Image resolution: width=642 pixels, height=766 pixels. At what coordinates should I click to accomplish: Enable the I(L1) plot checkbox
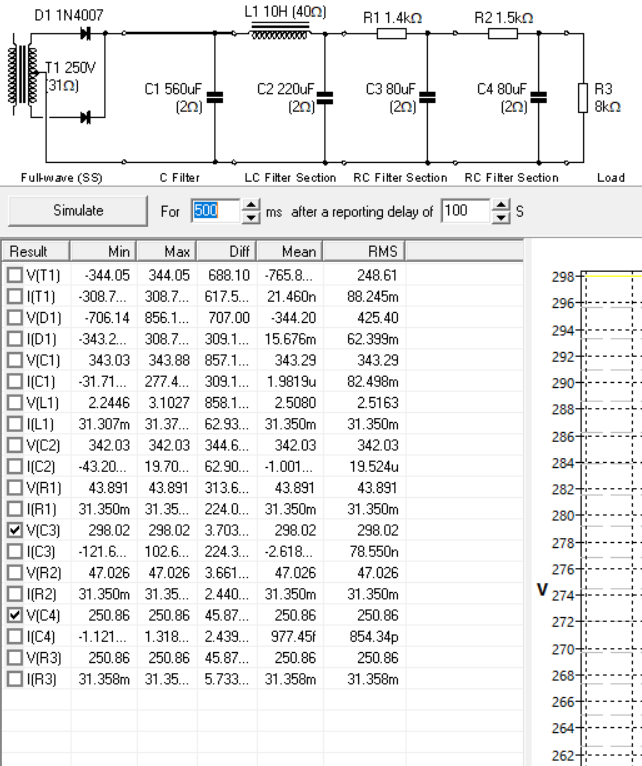tap(15, 424)
